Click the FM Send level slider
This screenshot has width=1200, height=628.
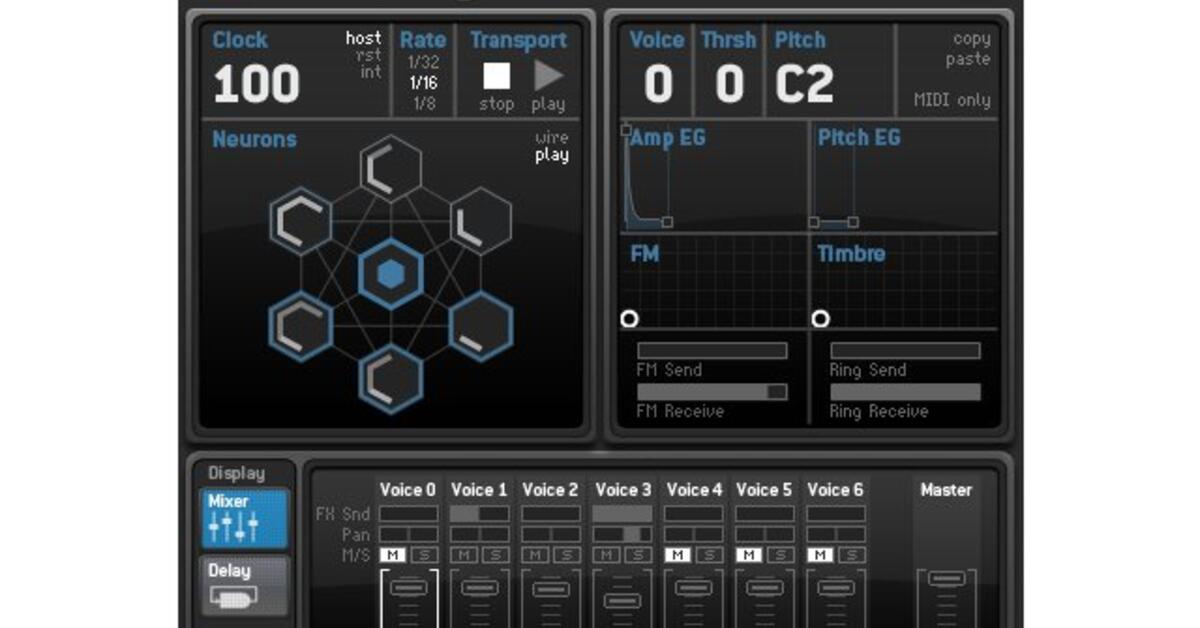[711, 350]
